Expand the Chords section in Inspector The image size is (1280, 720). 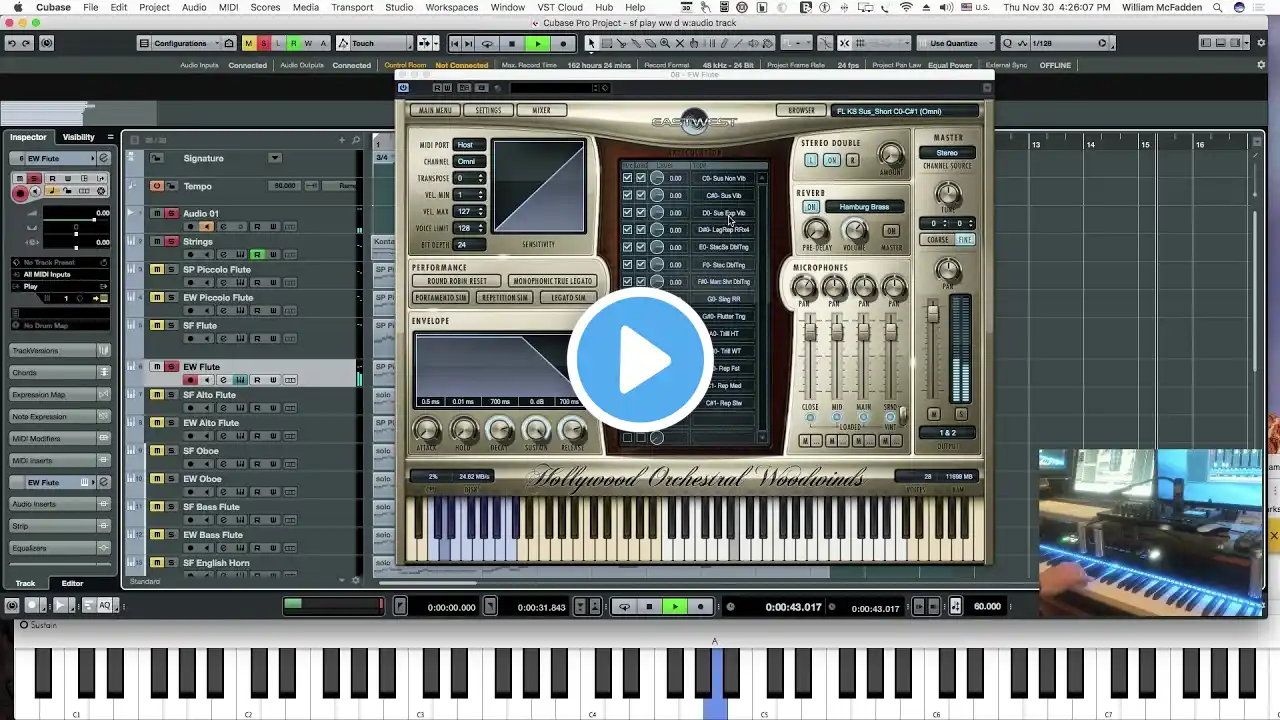pyautogui.click(x=60, y=372)
